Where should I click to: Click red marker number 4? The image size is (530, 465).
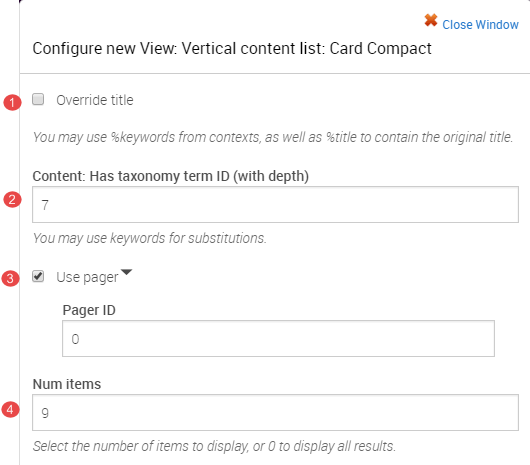(x=10, y=410)
